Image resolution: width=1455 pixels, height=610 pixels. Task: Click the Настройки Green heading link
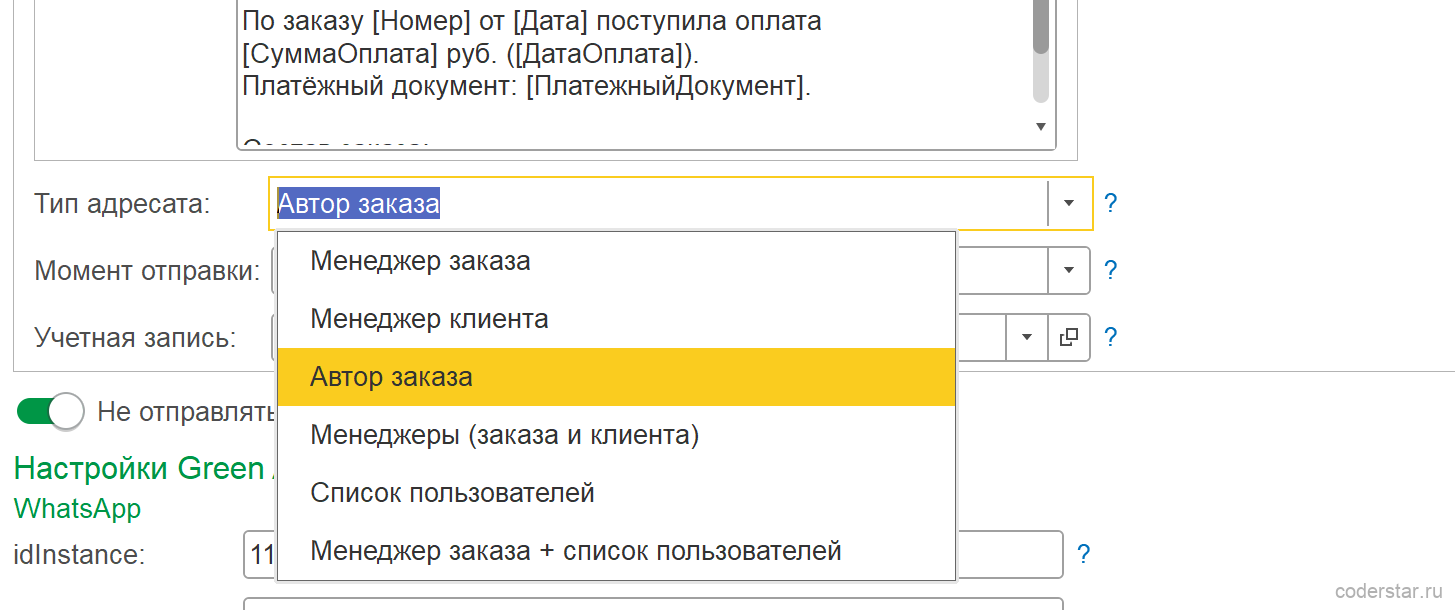click(139, 468)
